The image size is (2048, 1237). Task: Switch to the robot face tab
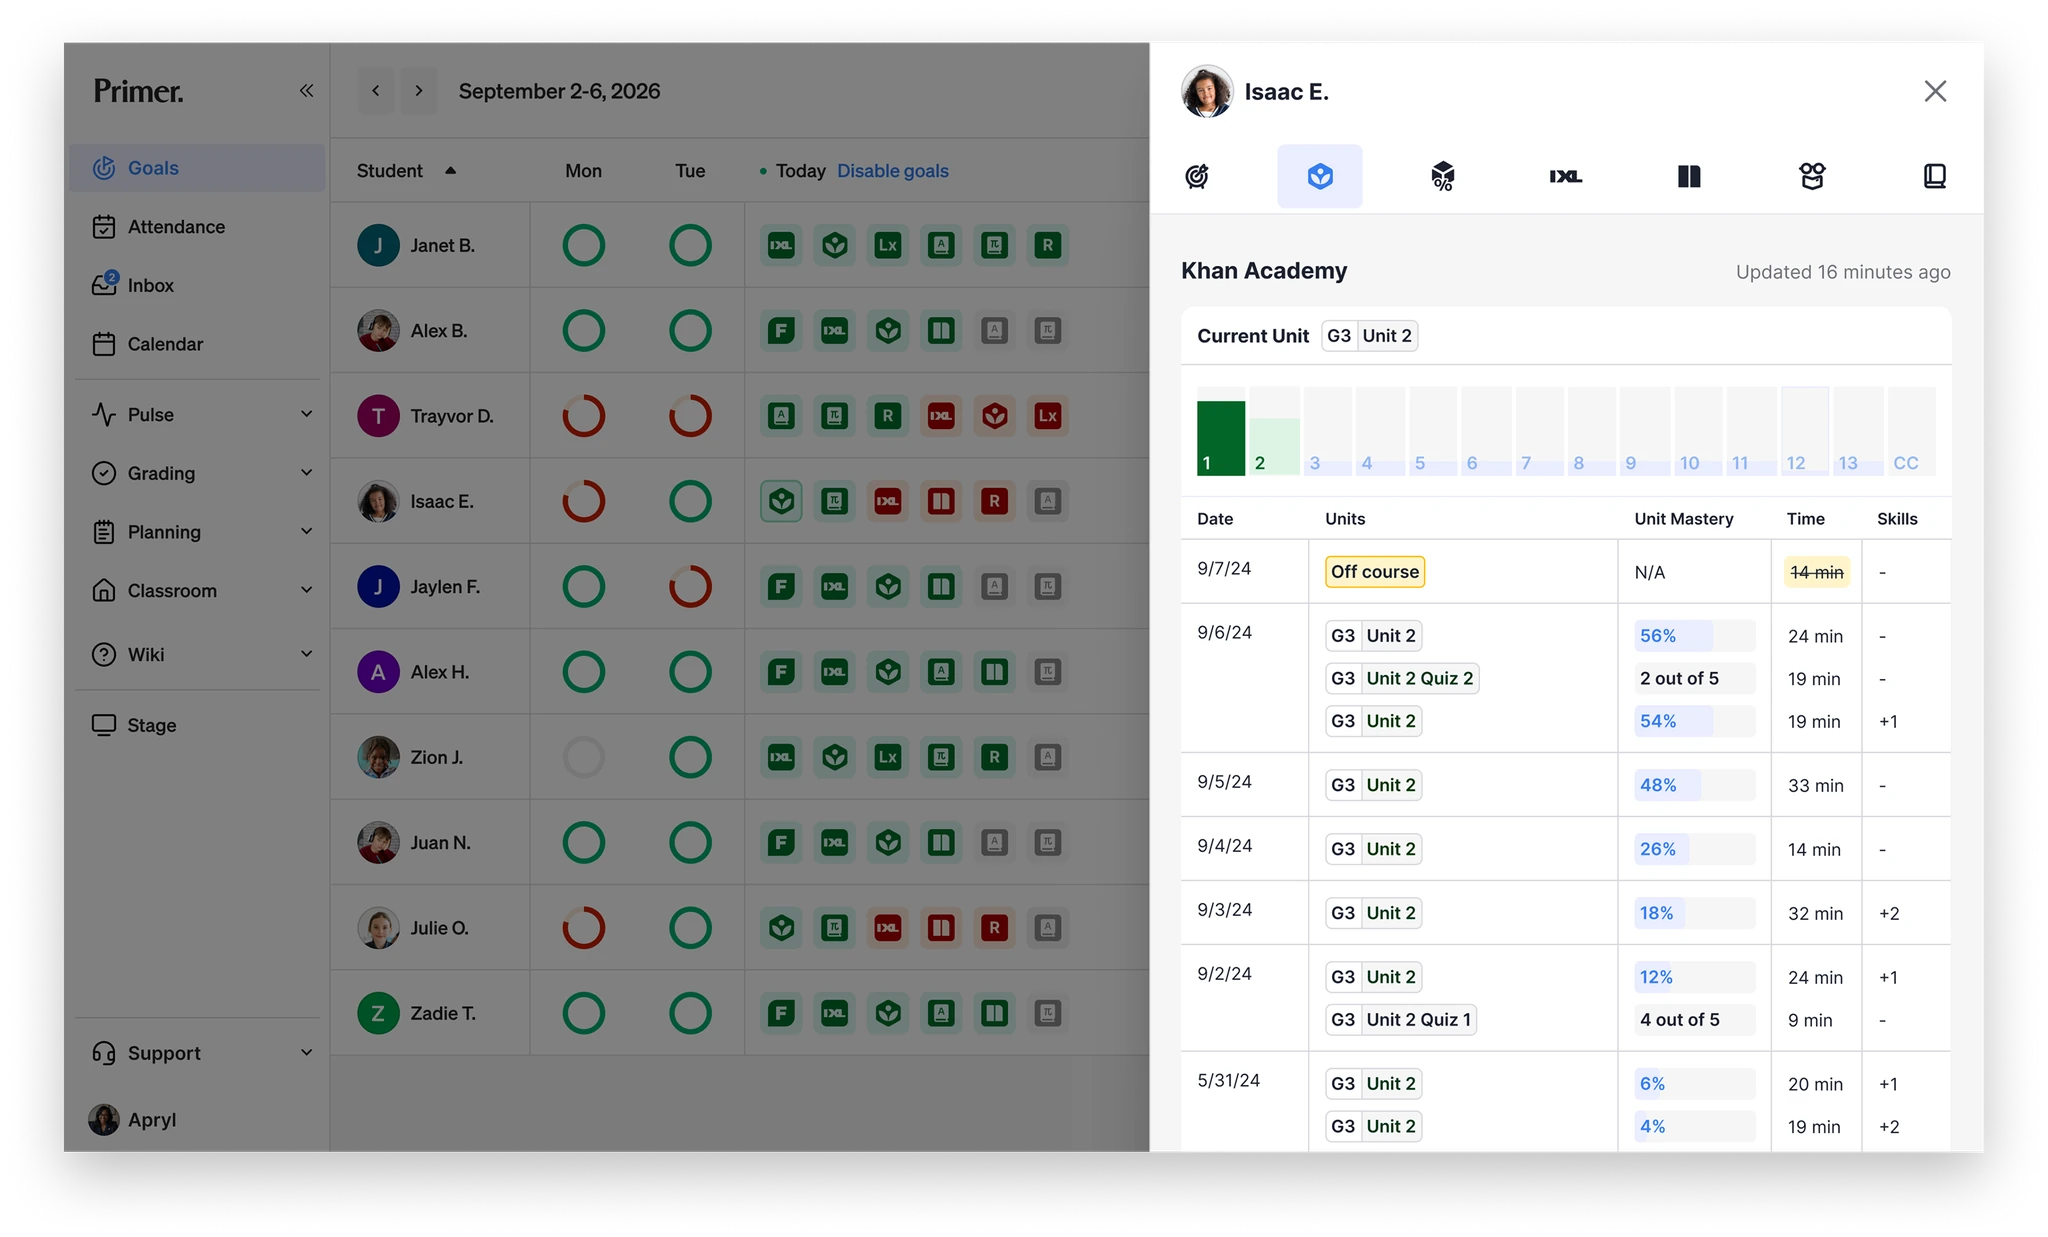[x=1812, y=176]
